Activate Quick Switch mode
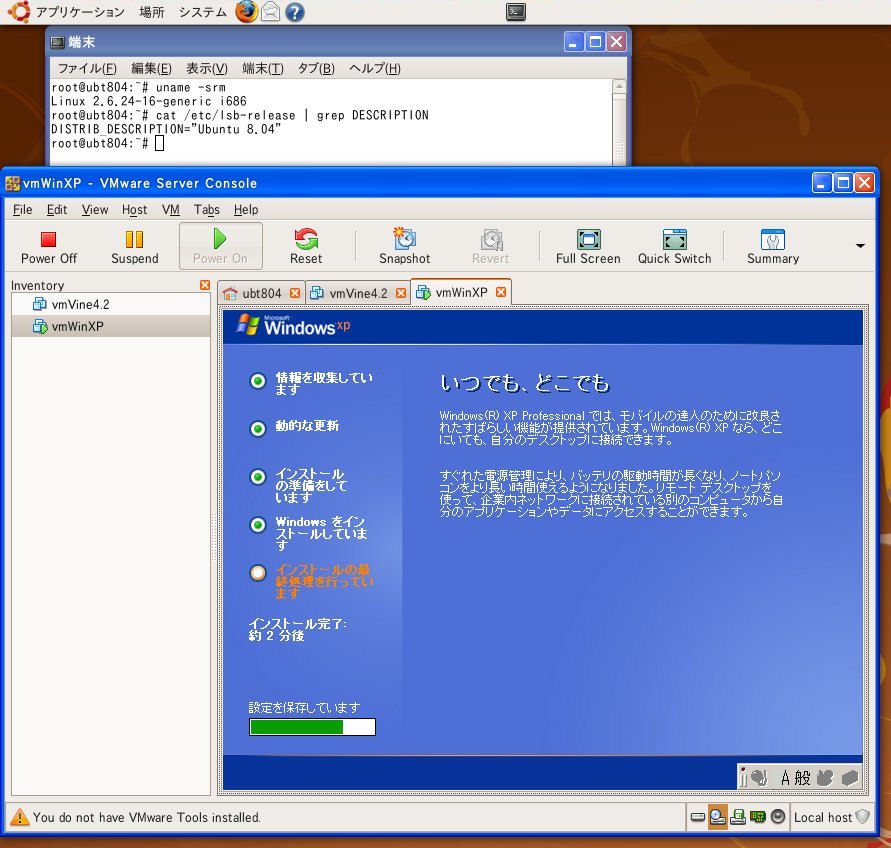 tap(675, 247)
